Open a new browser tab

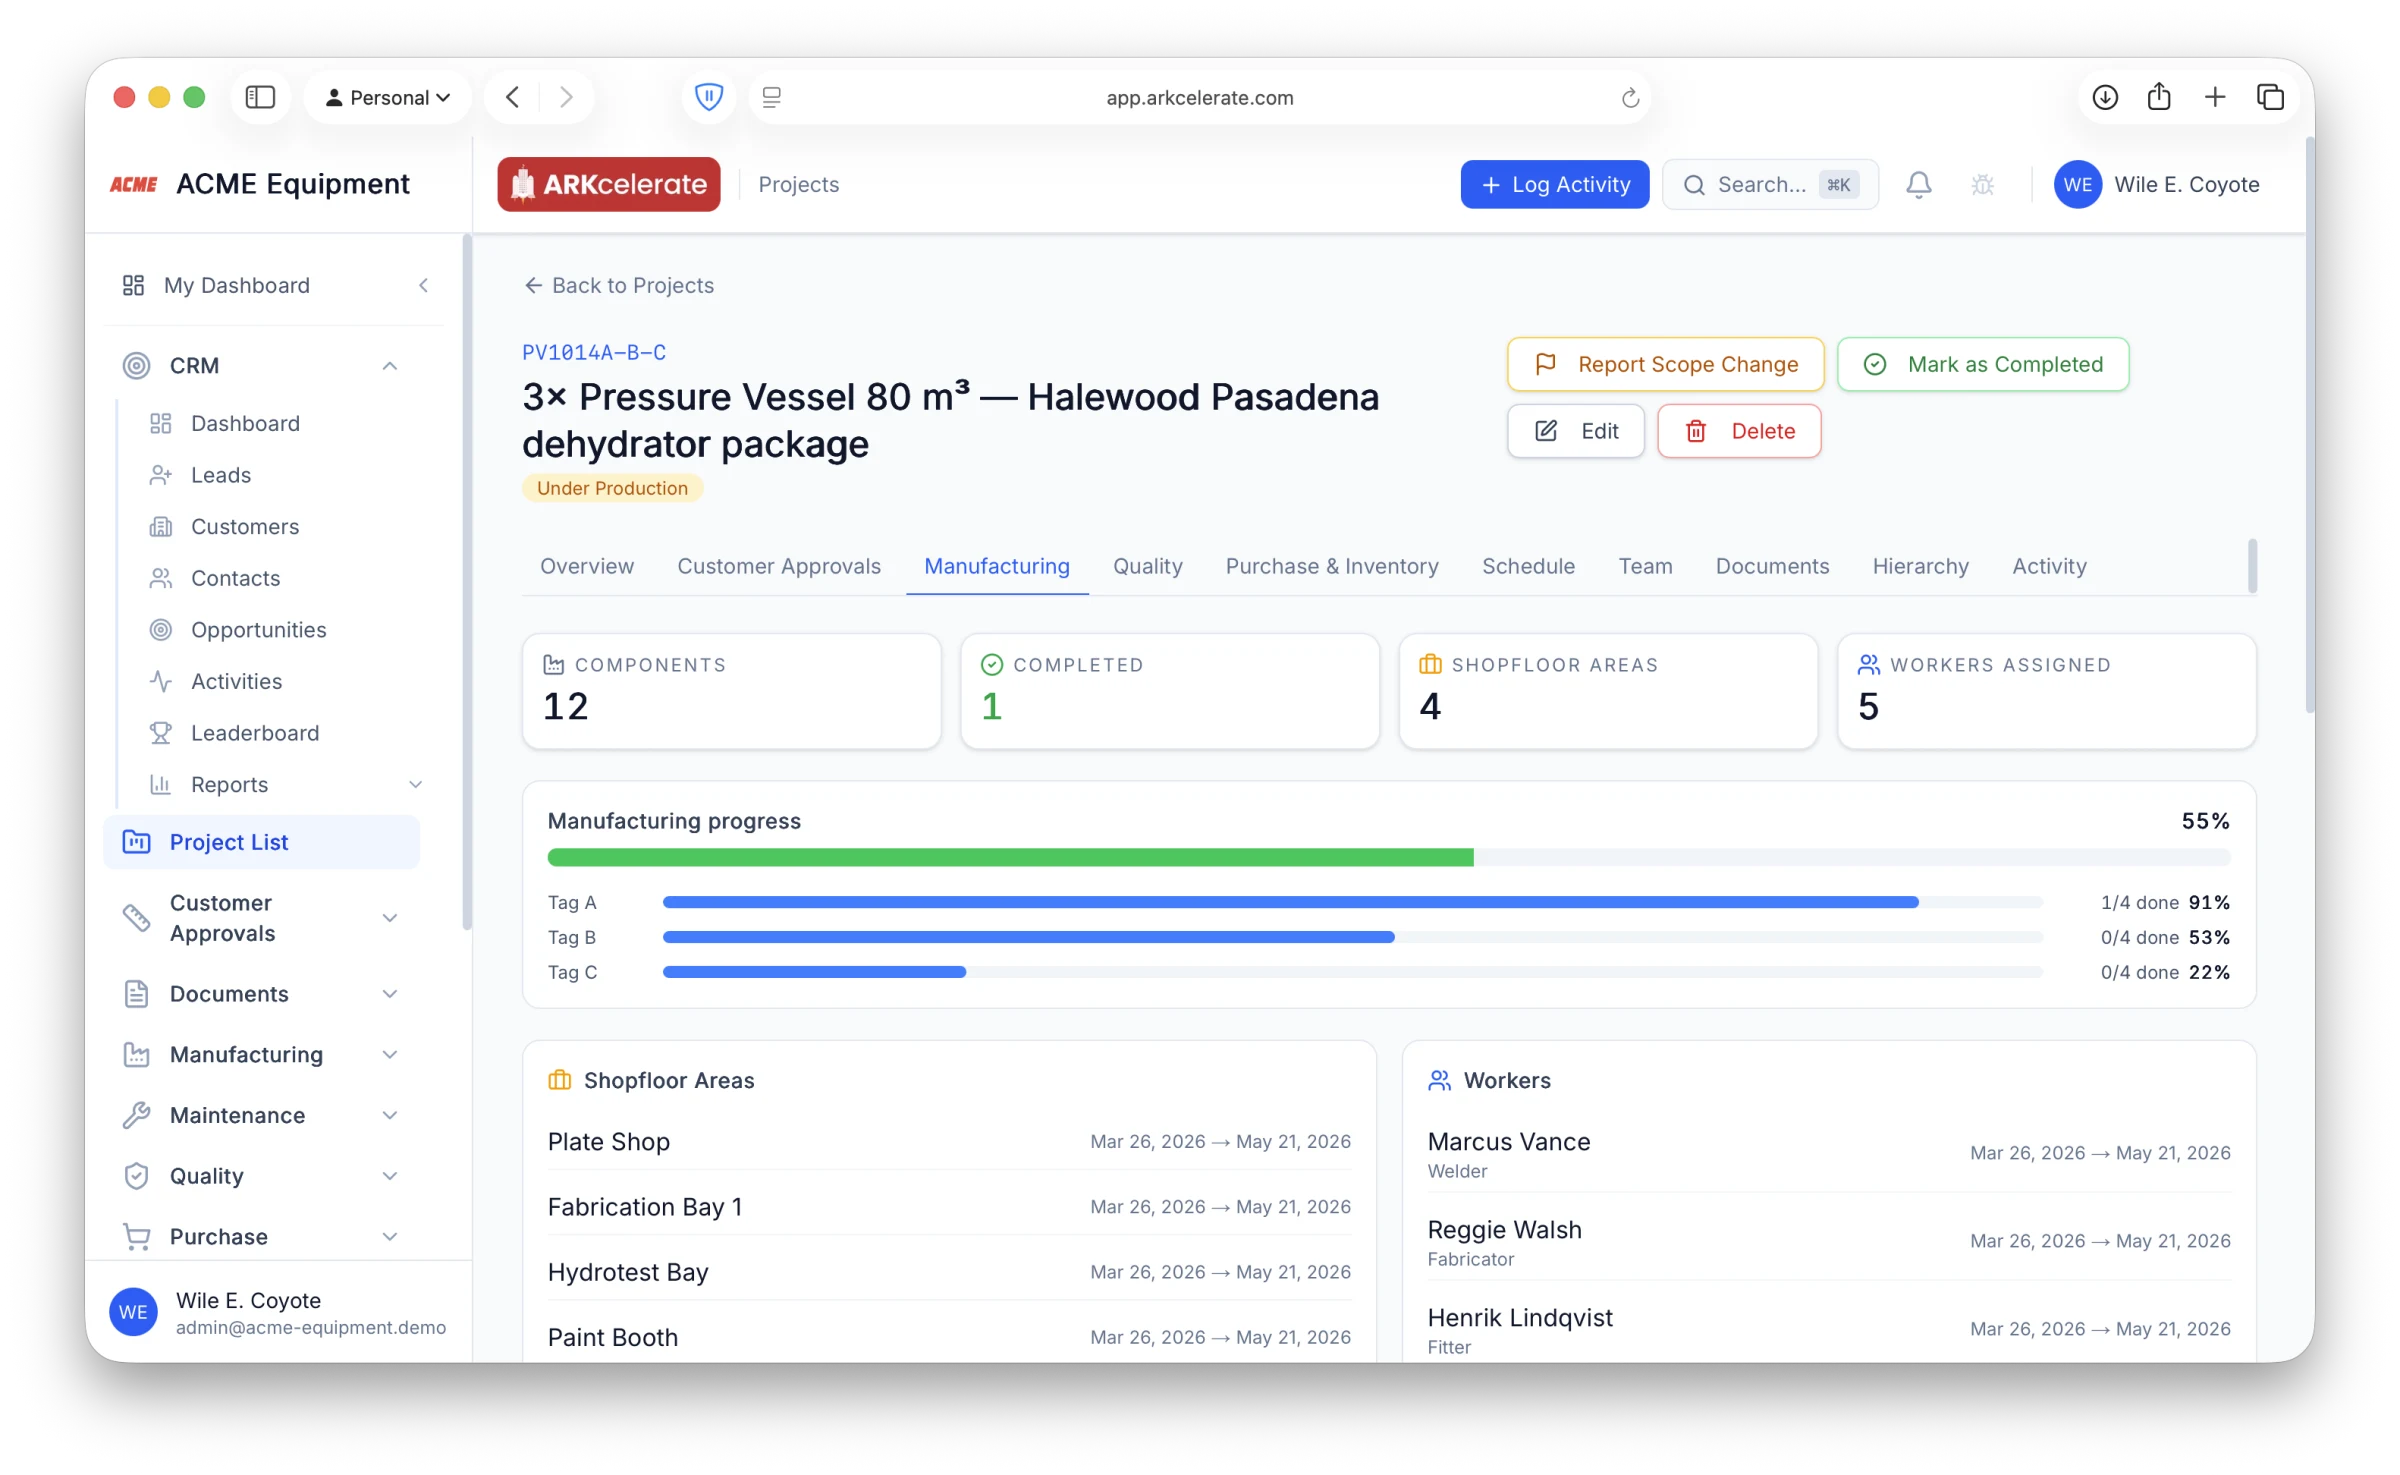point(2215,97)
